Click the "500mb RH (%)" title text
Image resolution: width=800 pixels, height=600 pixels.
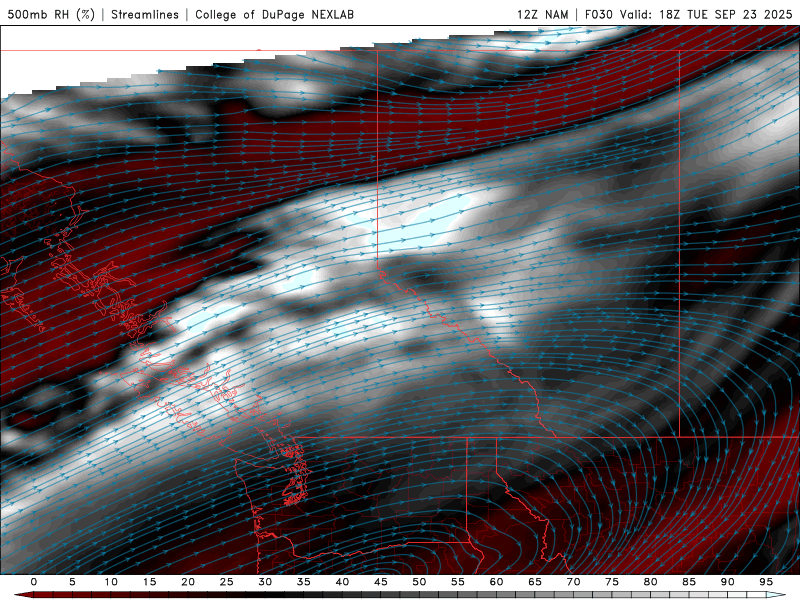[x=51, y=14]
